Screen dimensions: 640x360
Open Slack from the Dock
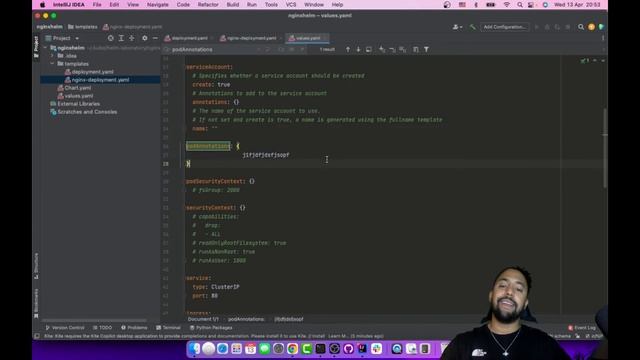click(376, 349)
